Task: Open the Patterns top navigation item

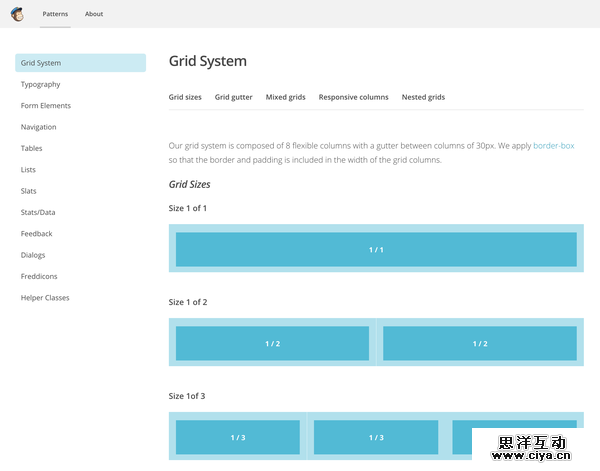Action: click(x=55, y=14)
